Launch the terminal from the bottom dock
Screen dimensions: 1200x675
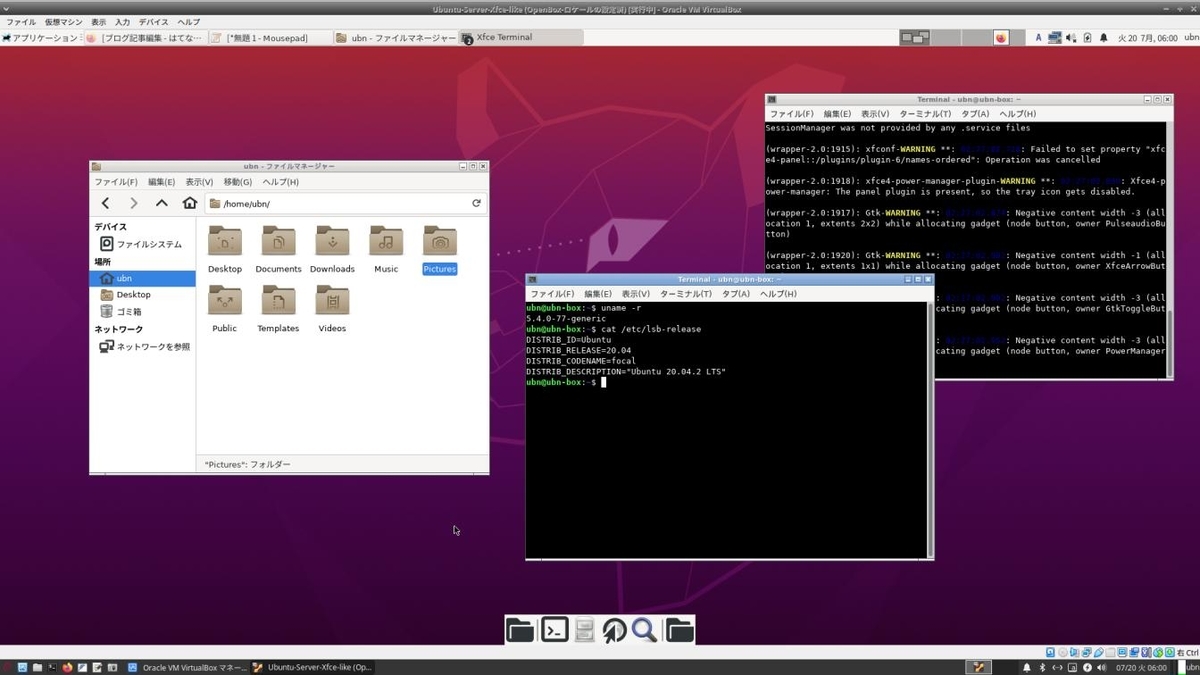click(555, 629)
